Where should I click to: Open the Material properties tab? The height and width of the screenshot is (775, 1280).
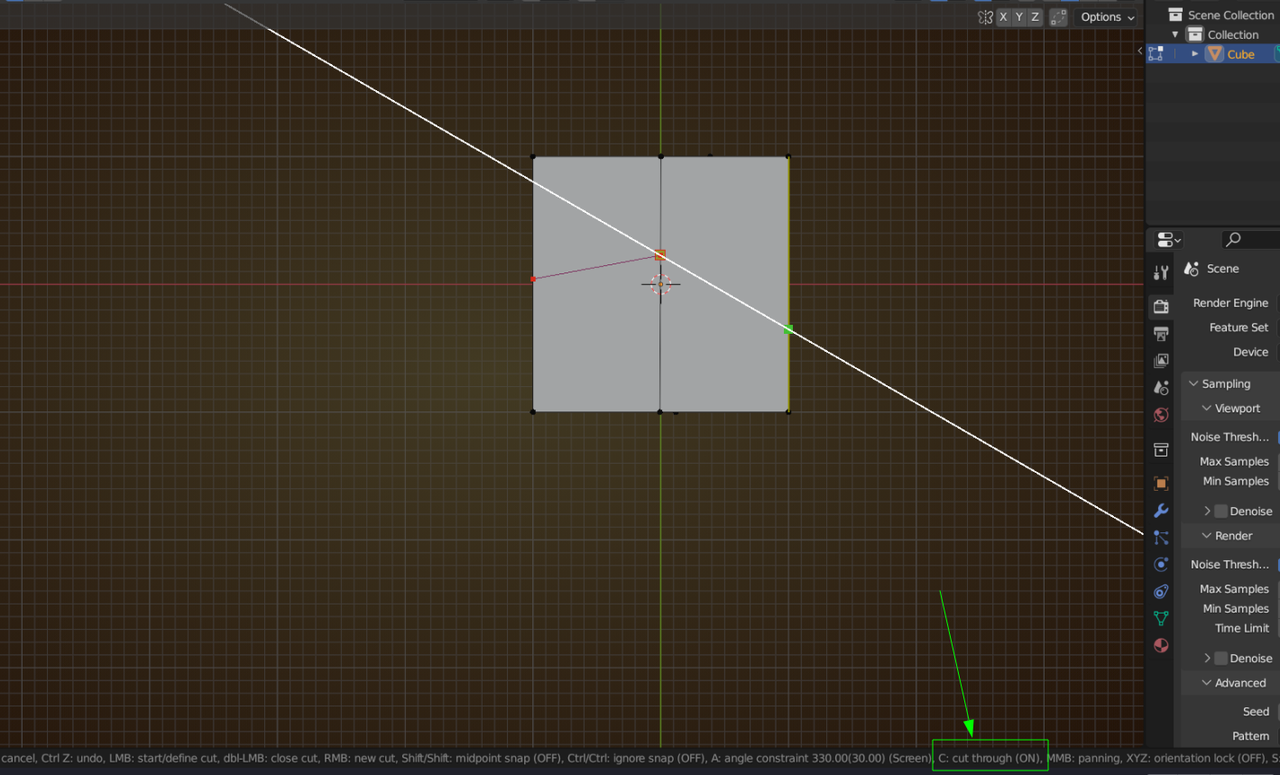coord(1161,645)
